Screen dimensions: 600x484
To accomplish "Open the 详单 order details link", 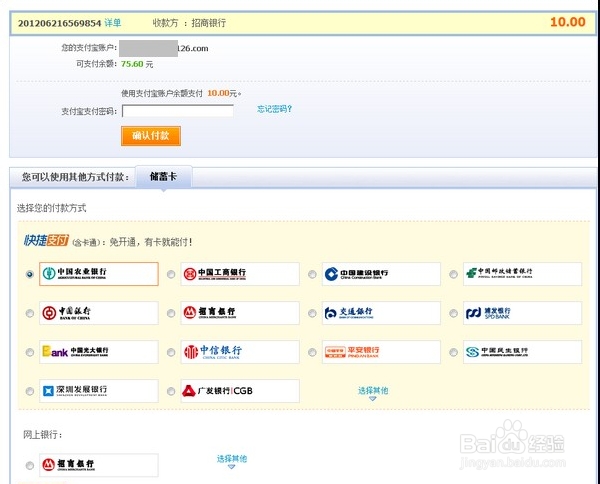I will (x=112, y=23).
